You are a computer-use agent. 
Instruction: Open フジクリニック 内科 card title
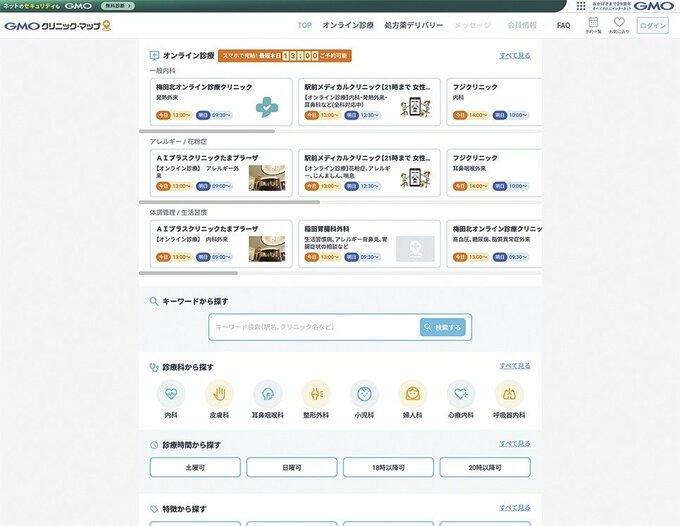pos(475,87)
